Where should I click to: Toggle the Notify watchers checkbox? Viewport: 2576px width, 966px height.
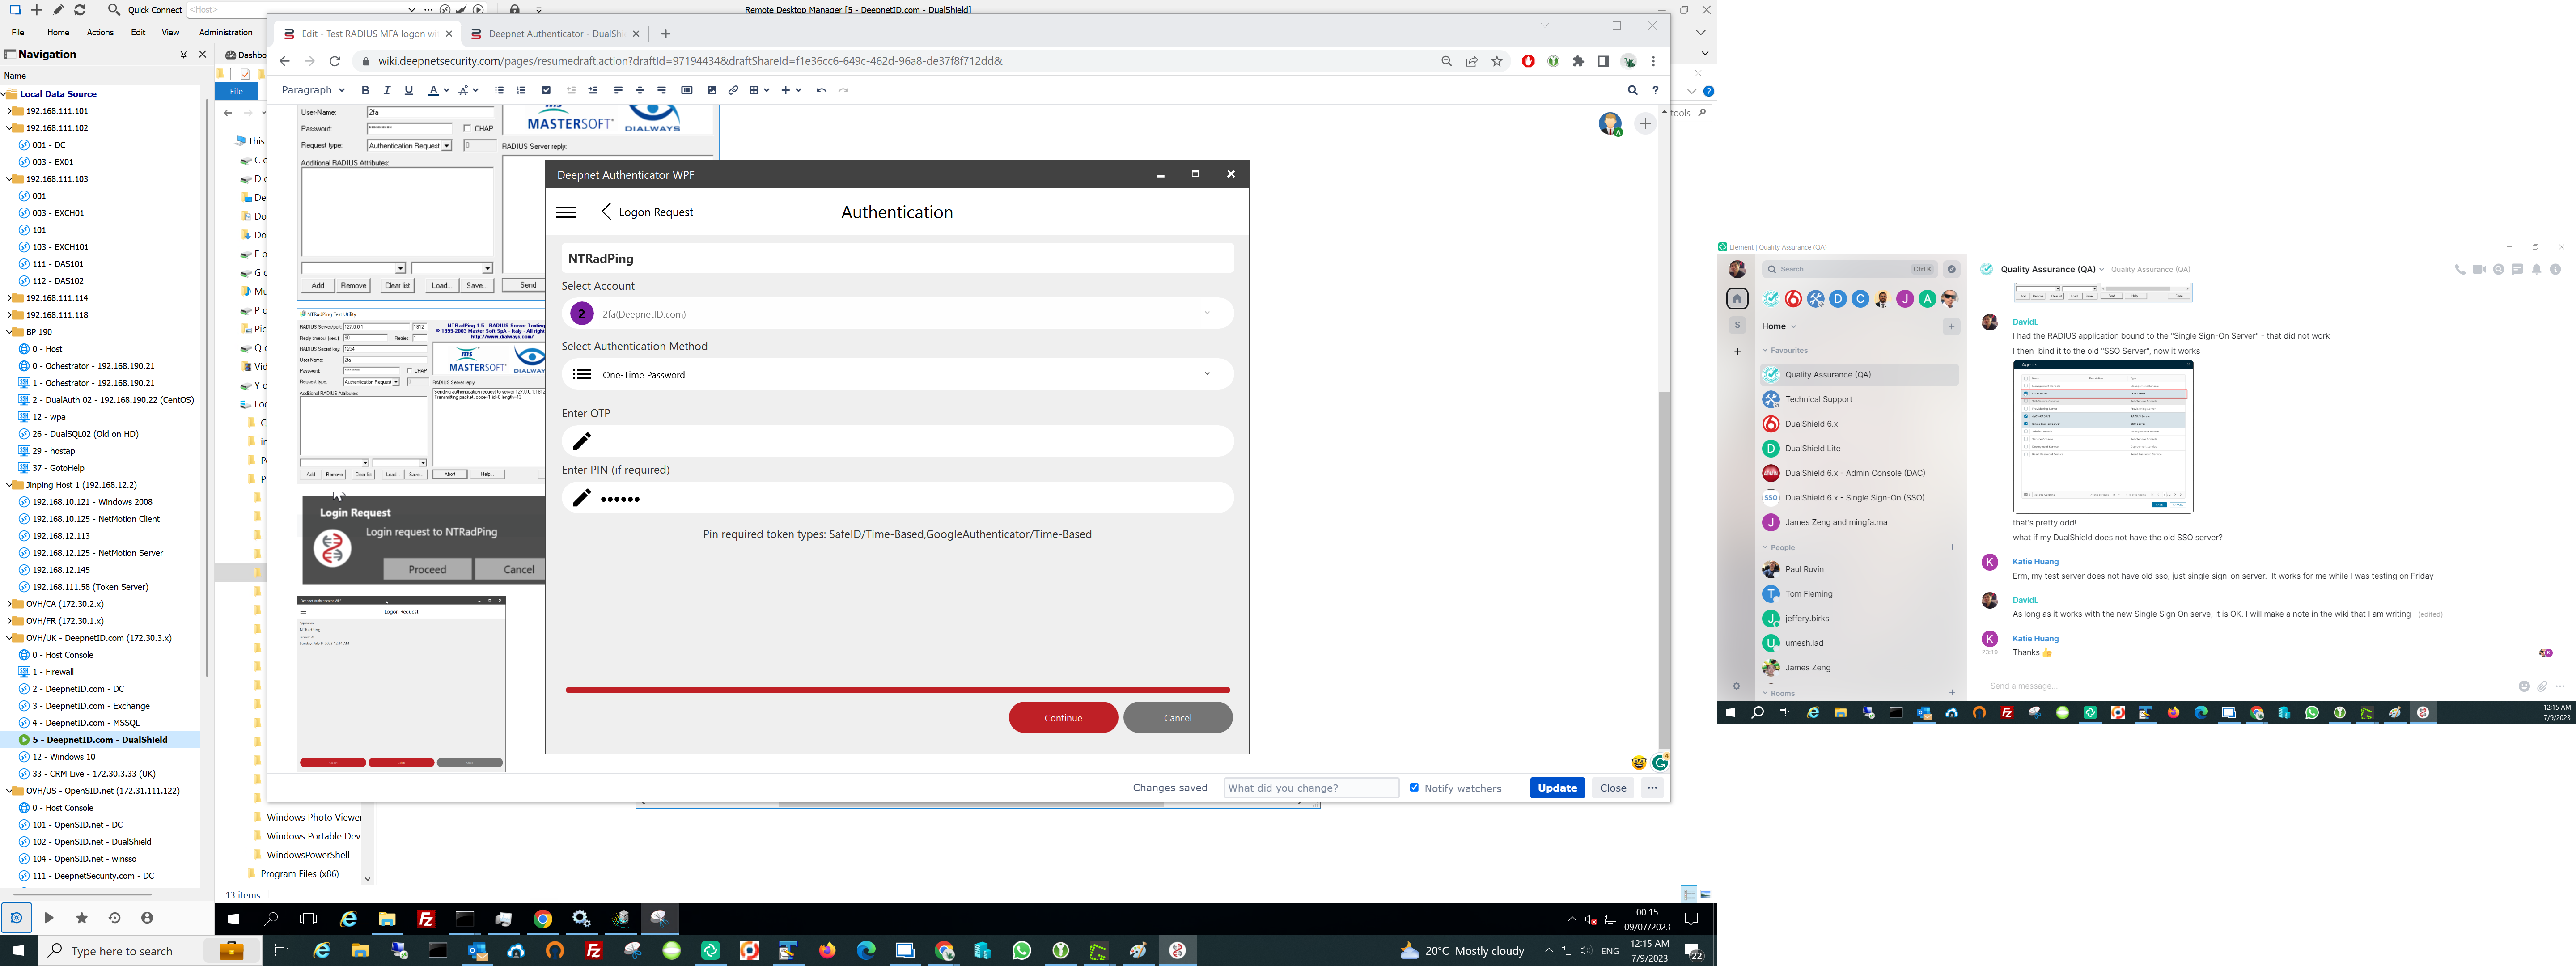click(1414, 787)
